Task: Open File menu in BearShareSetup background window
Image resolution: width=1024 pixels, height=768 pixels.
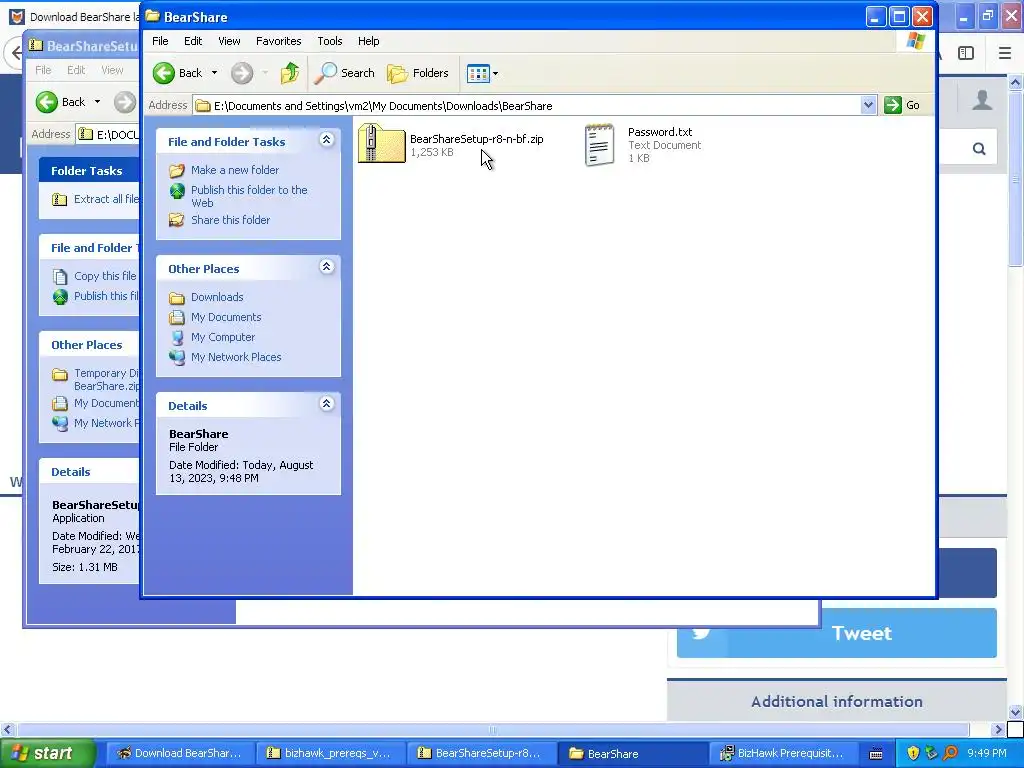Action: point(43,70)
